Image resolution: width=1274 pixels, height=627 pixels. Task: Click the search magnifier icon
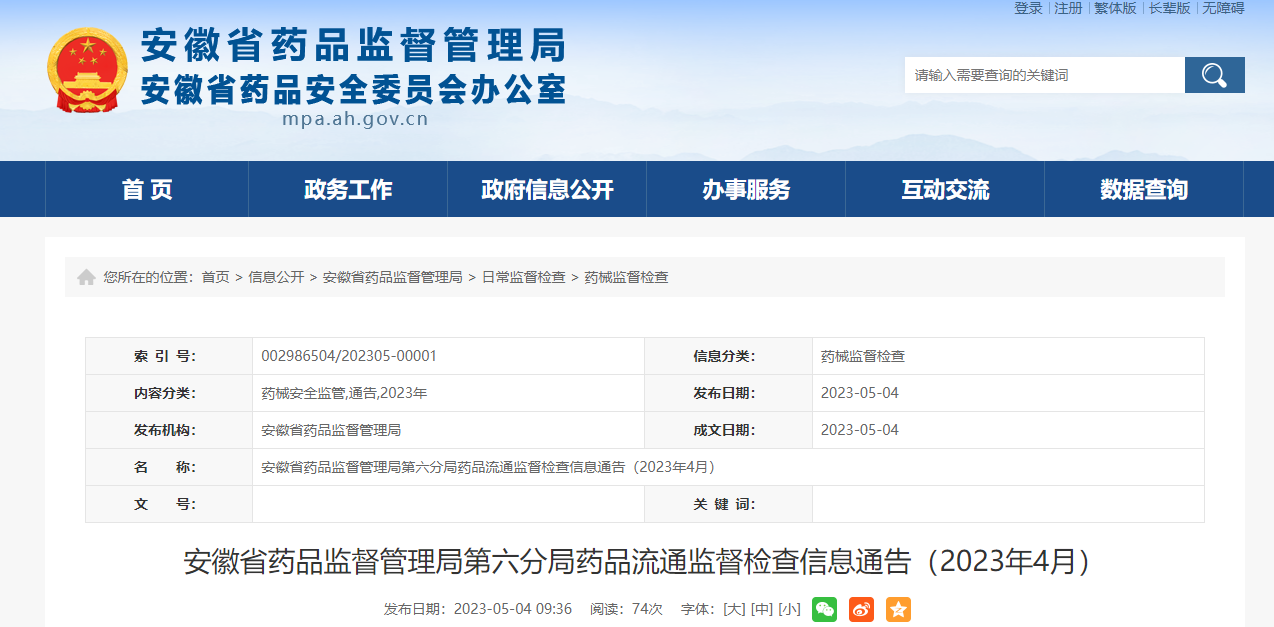click(x=1213, y=74)
